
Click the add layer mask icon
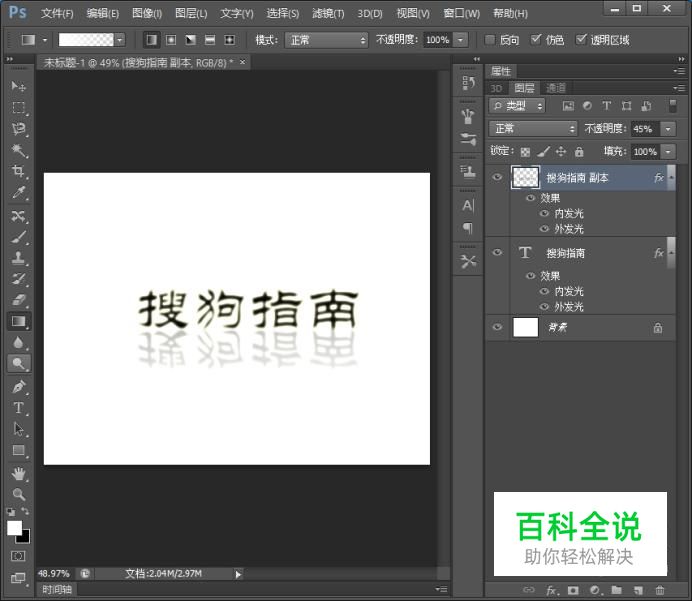point(573,590)
